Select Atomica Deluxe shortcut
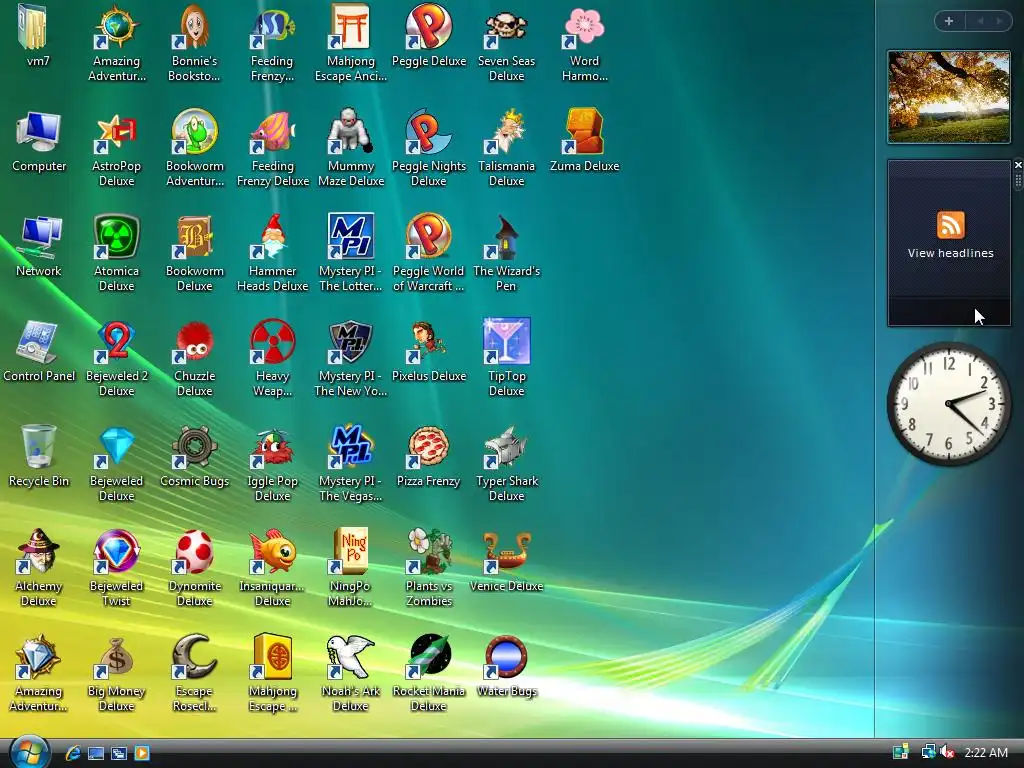Viewport: 1024px width, 768px height. point(116,254)
